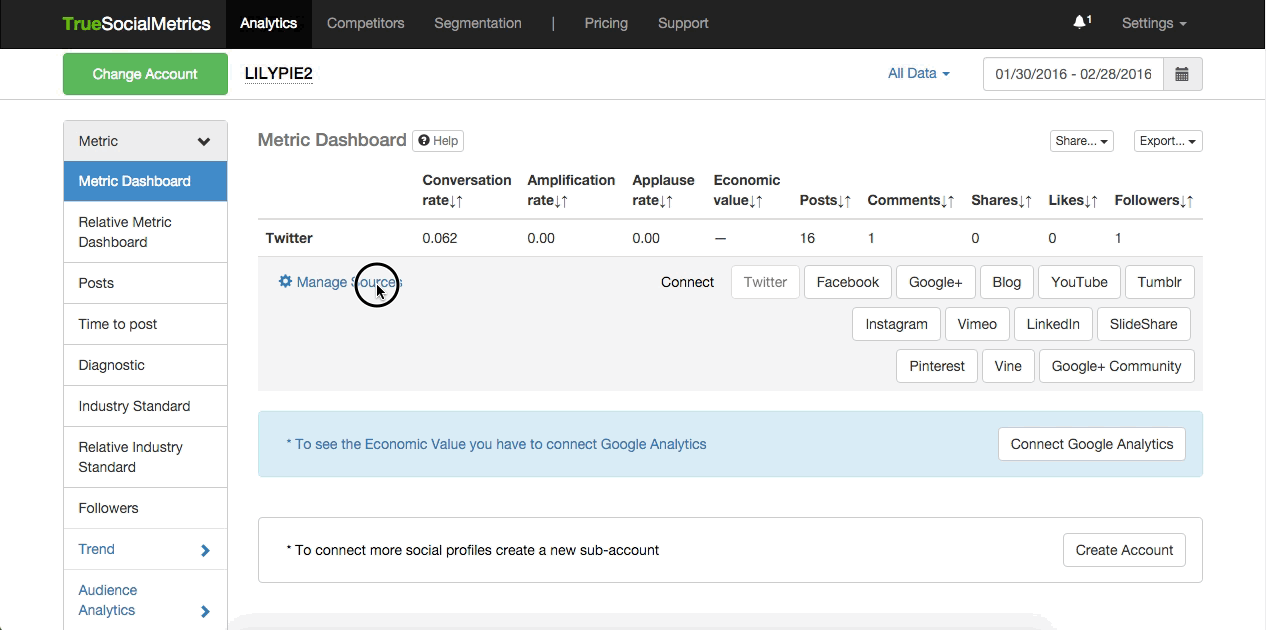This screenshot has width=1266, height=630.
Task: Connect an Instagram source
Action: tap(895, 324)
